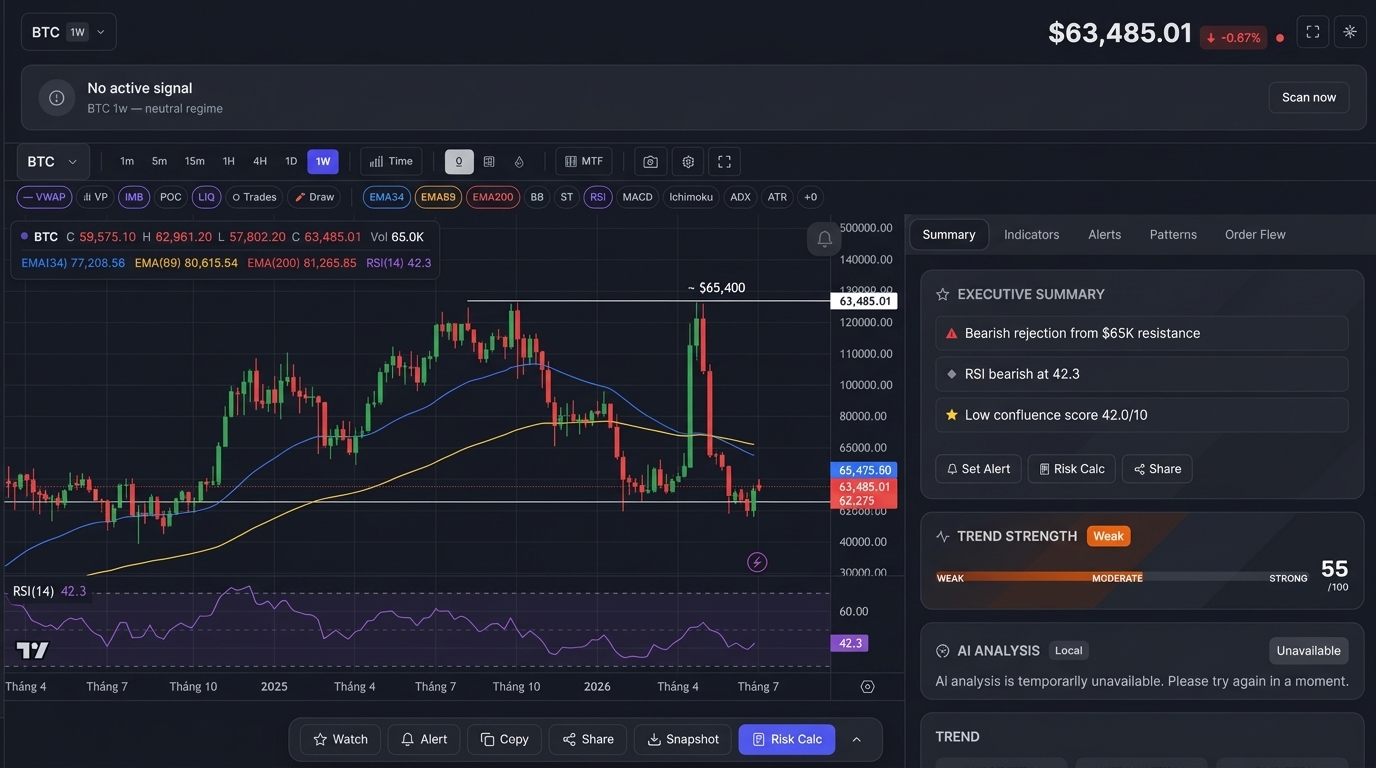Switch to the Alerts tab
The image size is (1376, 768).
point(1104,235)
